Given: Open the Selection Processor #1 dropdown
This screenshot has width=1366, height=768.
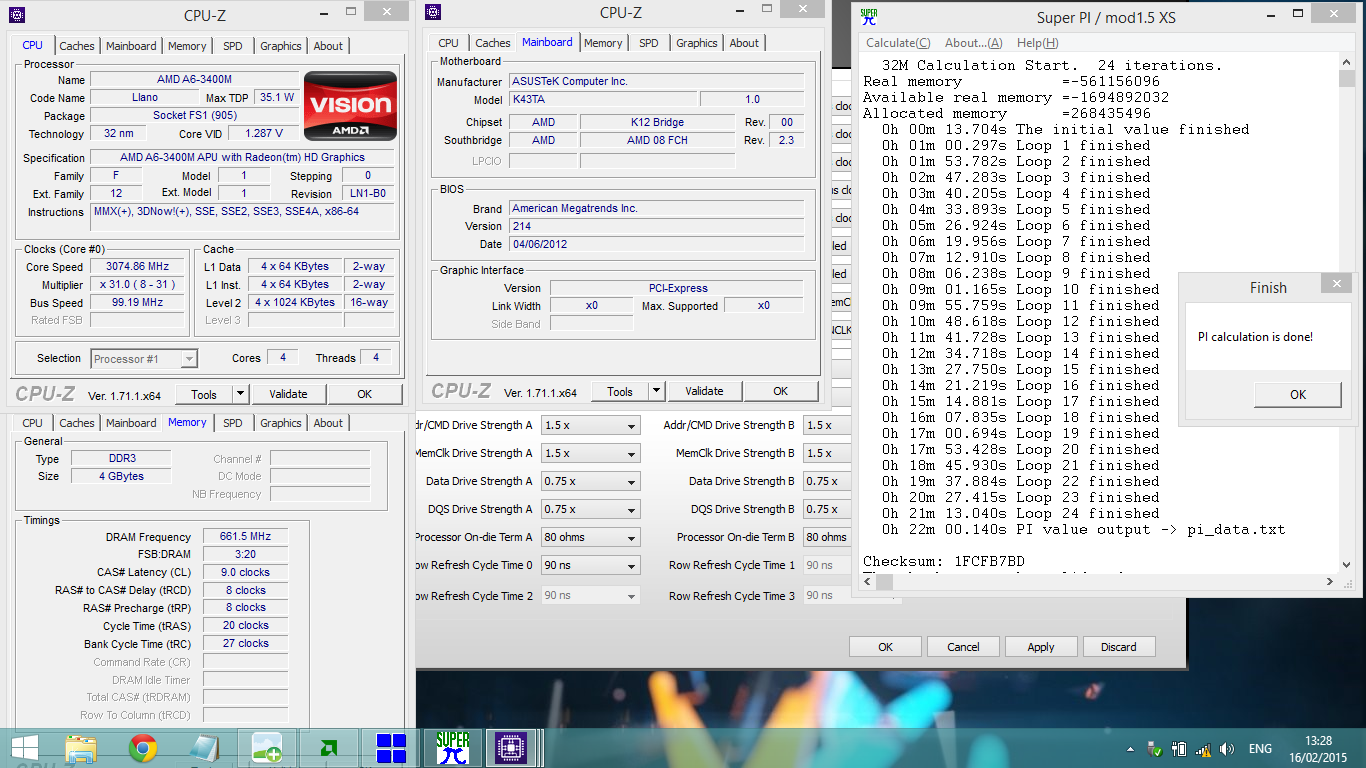Looking at the screenshot, I should click(144, 358).
